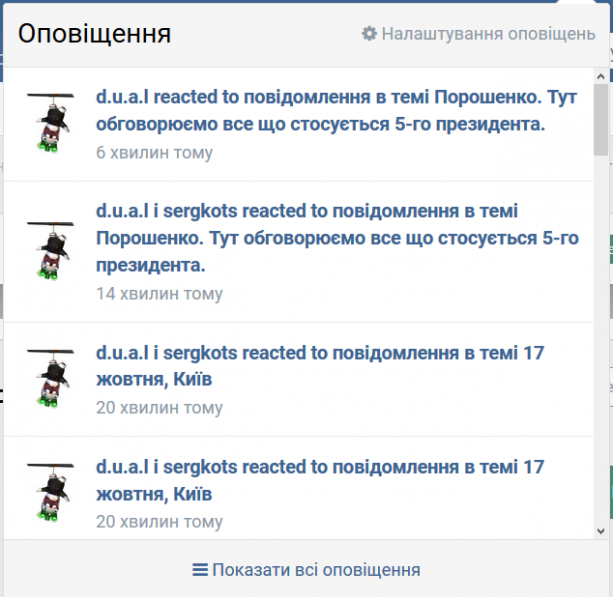Click the last notification's 20 хвилин тому timestamp
Viewport: 613px width, 600px height.
click(x=160, y=521)
